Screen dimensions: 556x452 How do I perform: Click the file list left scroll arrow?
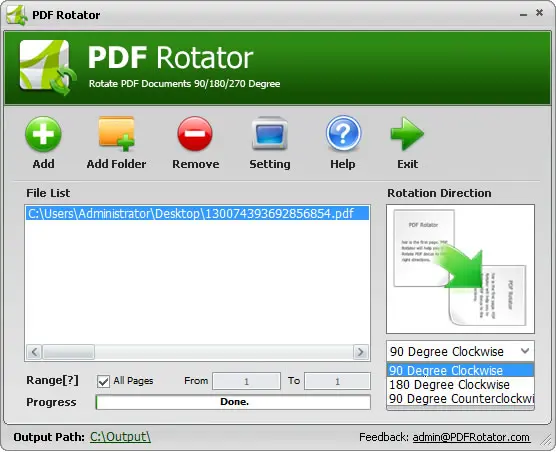coord(34,352)
